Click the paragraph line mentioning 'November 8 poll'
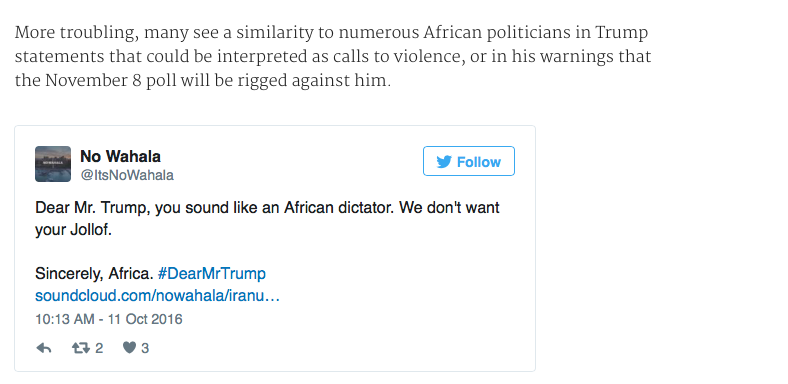 (203, 80)
